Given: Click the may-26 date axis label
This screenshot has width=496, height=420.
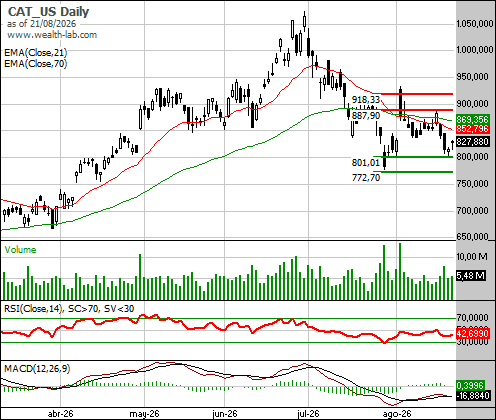Looking at the screenshot, I should click(144, 414).
